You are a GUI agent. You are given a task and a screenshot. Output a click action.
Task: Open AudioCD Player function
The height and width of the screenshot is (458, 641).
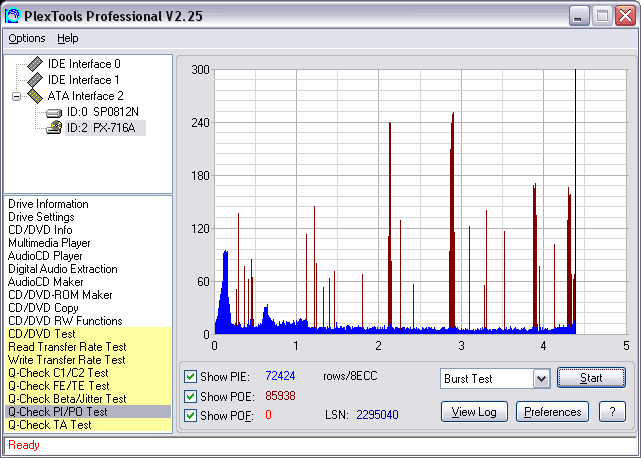click(x=45, y=256)
